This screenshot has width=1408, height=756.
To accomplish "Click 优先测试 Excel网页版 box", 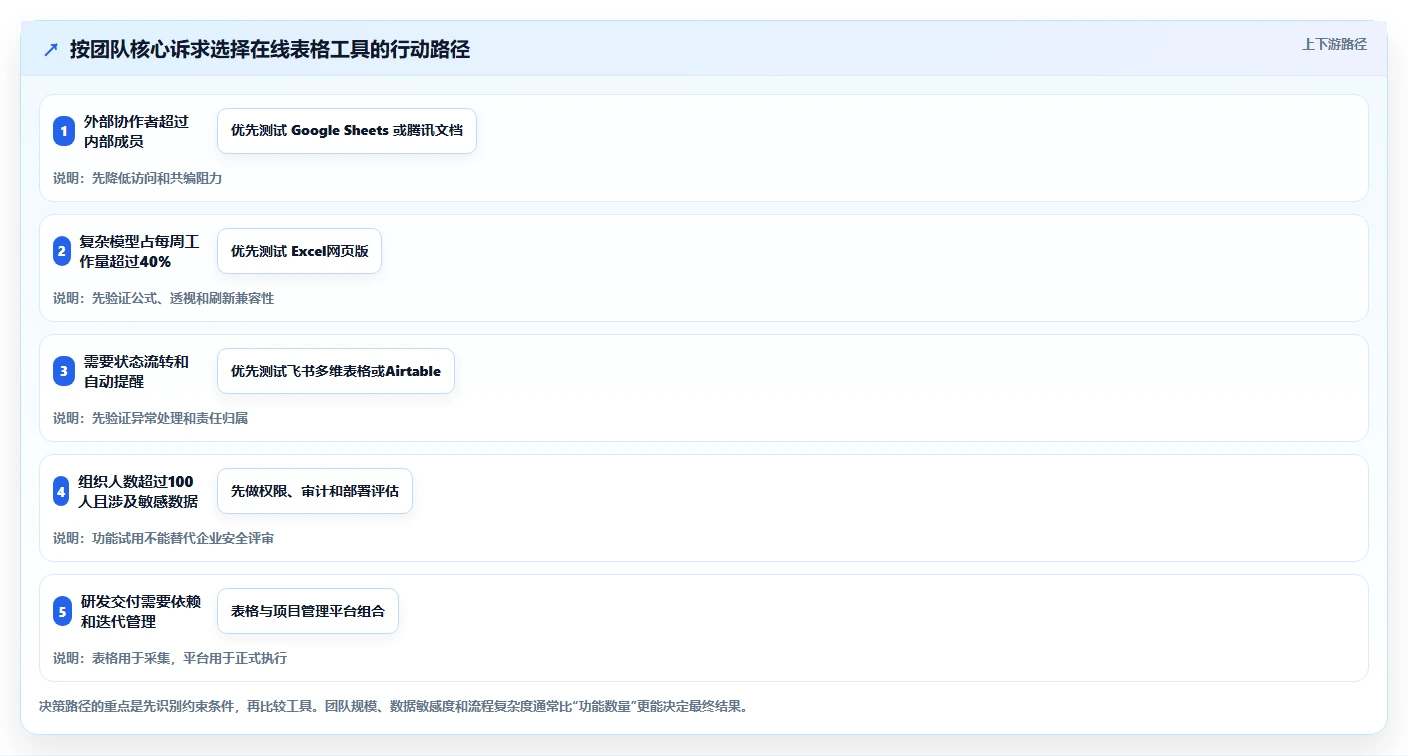I will (299, 251).
